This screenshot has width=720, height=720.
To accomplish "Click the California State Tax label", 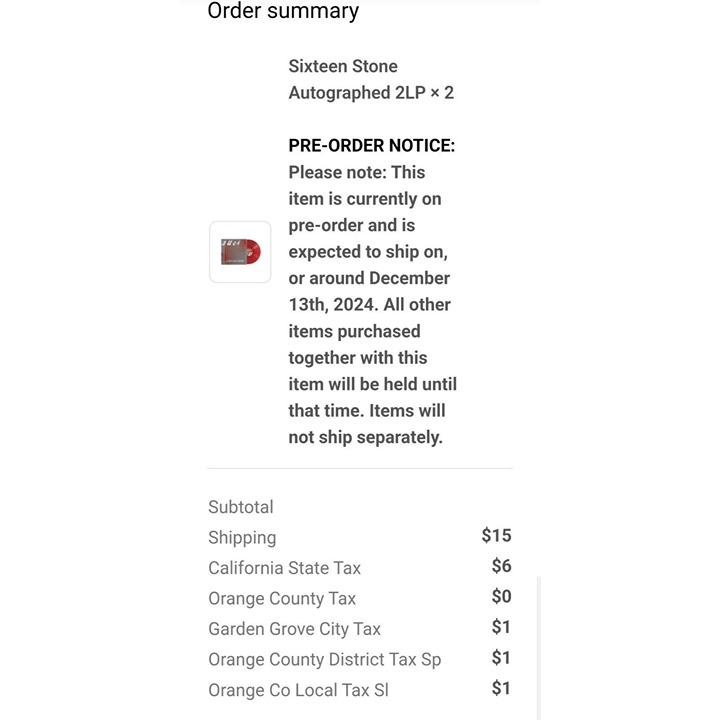I will tap(284, 568).
